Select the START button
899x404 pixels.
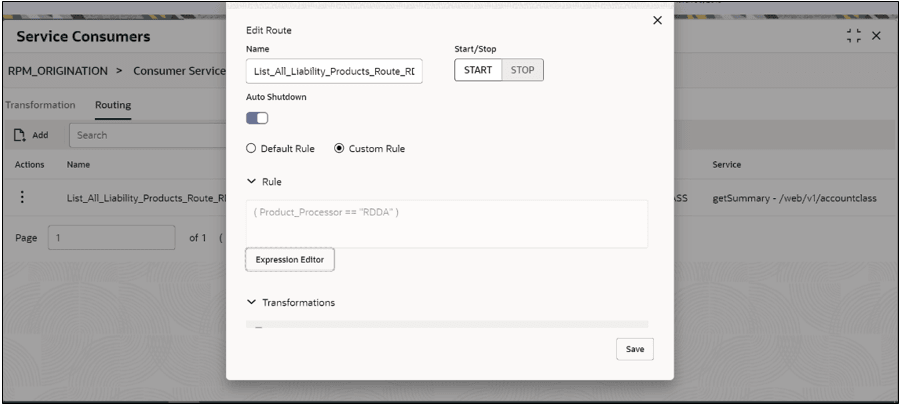click(x=478, y=70)
